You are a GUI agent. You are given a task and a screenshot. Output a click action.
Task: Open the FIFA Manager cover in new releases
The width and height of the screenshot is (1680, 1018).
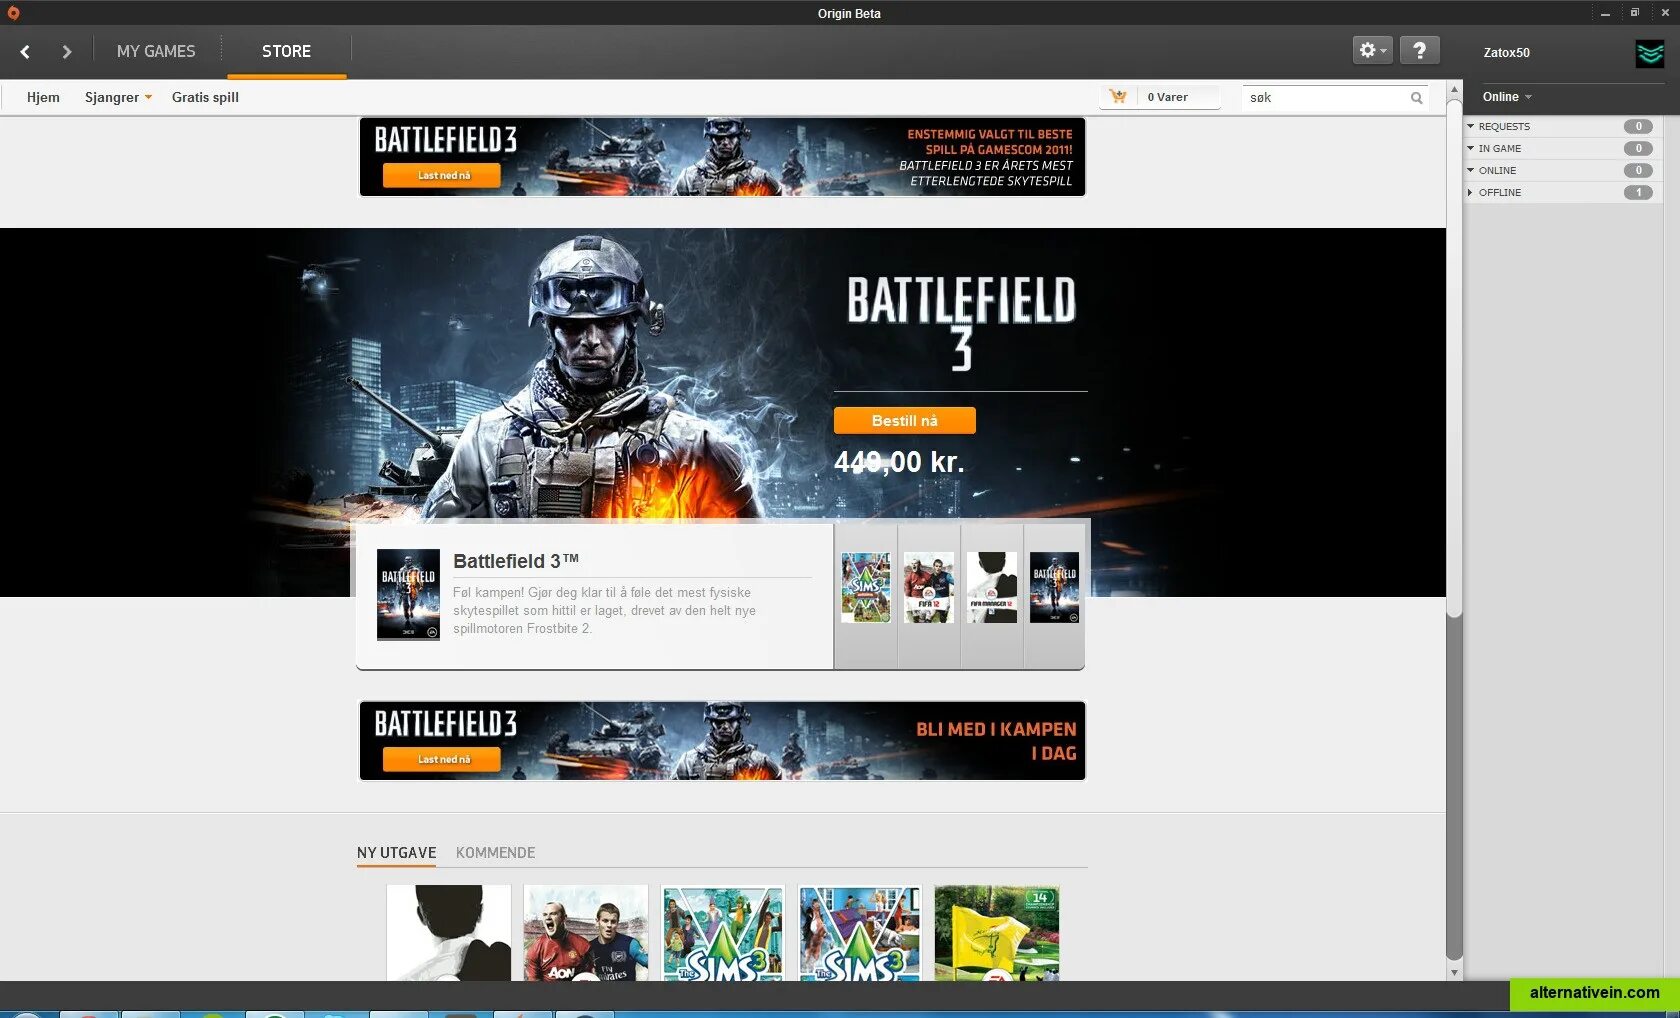[449, 932]
